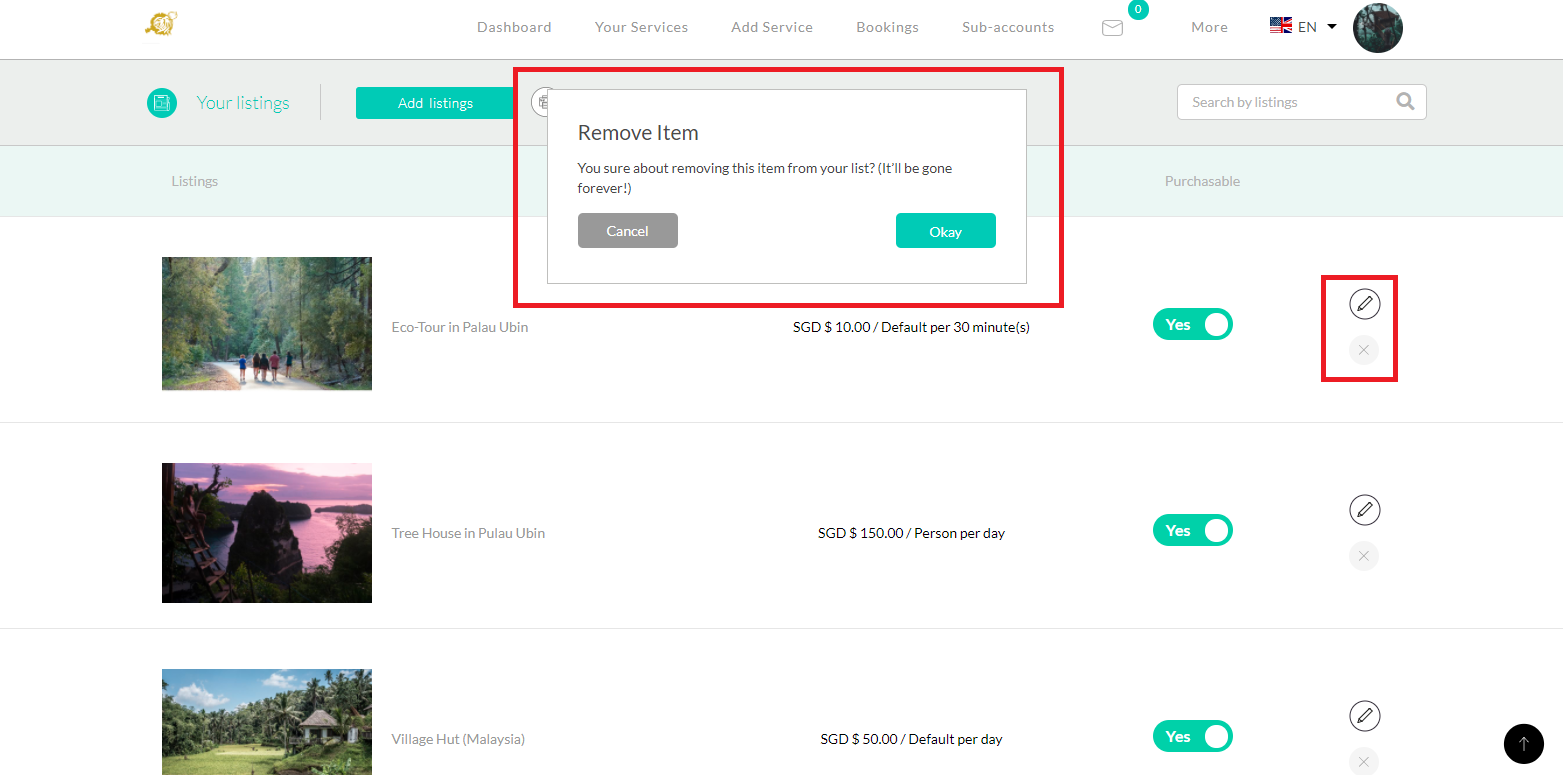
Task: Click the search magnifier icon
Action: [1405, 101]
